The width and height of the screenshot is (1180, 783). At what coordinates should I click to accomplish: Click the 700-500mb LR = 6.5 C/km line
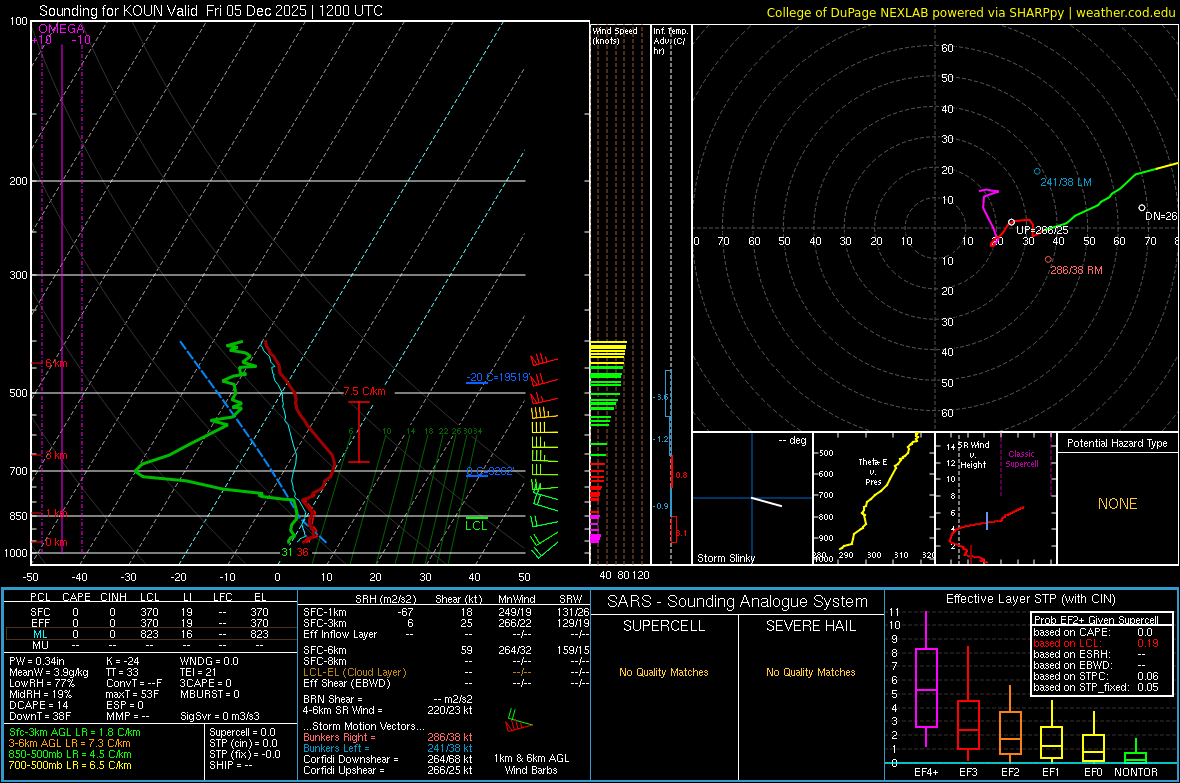pos(70,765)
